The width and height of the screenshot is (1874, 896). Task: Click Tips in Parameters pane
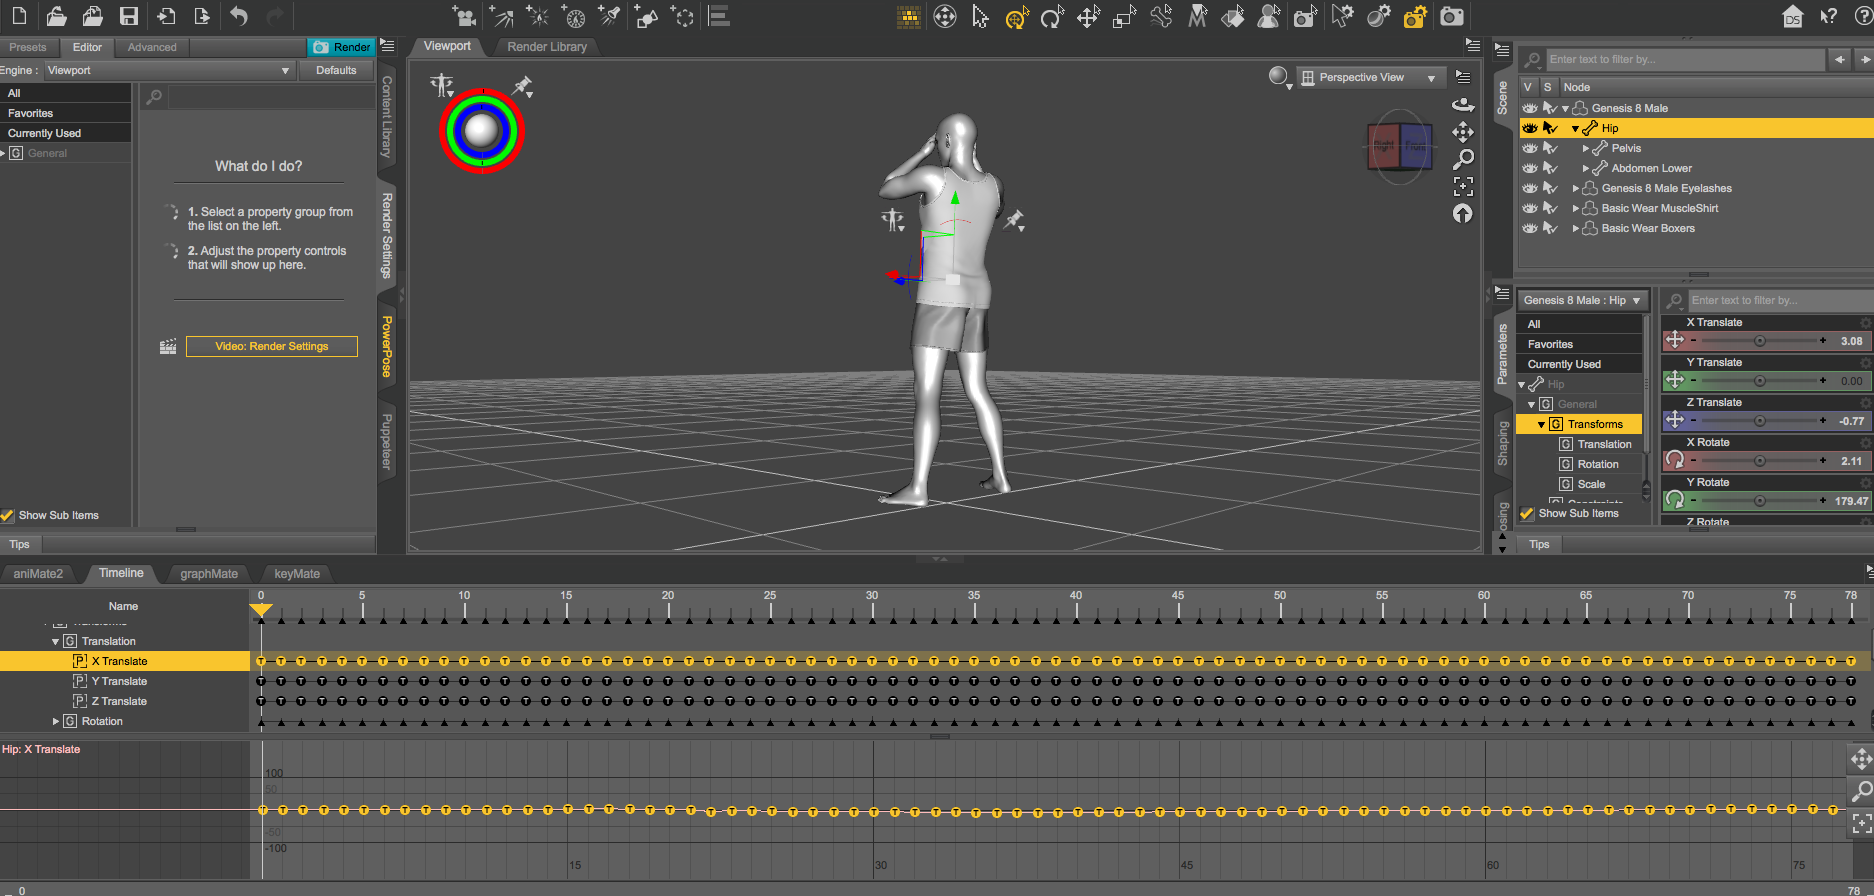click(x=1539, y=544)
